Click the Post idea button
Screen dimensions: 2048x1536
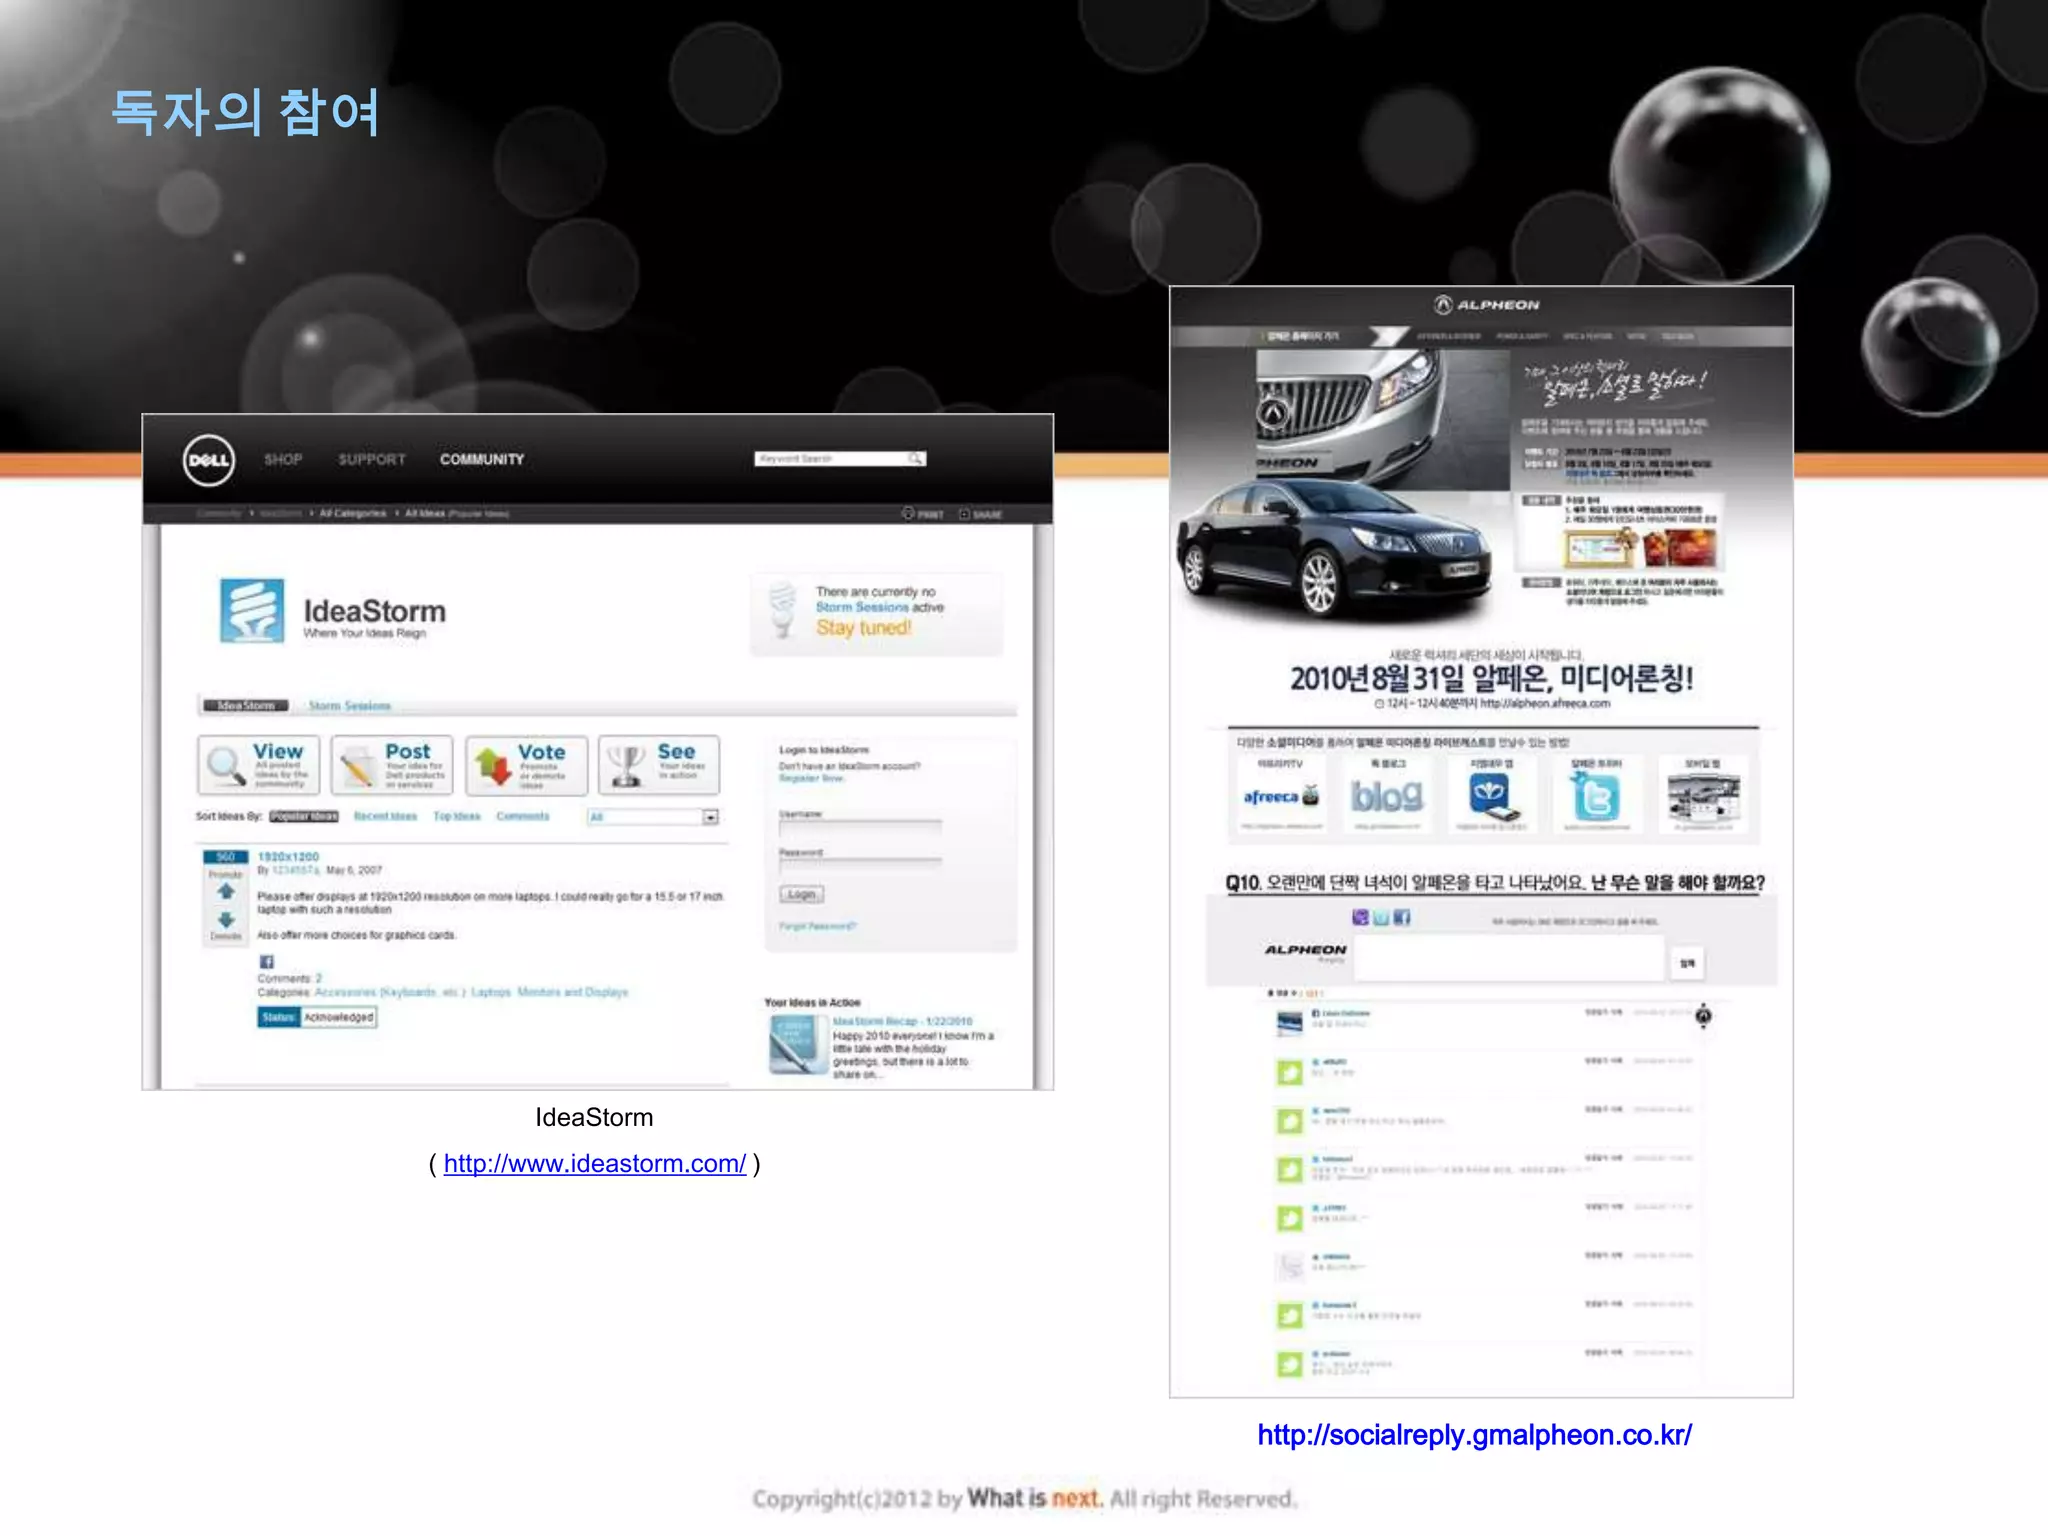tap(392, 765)
